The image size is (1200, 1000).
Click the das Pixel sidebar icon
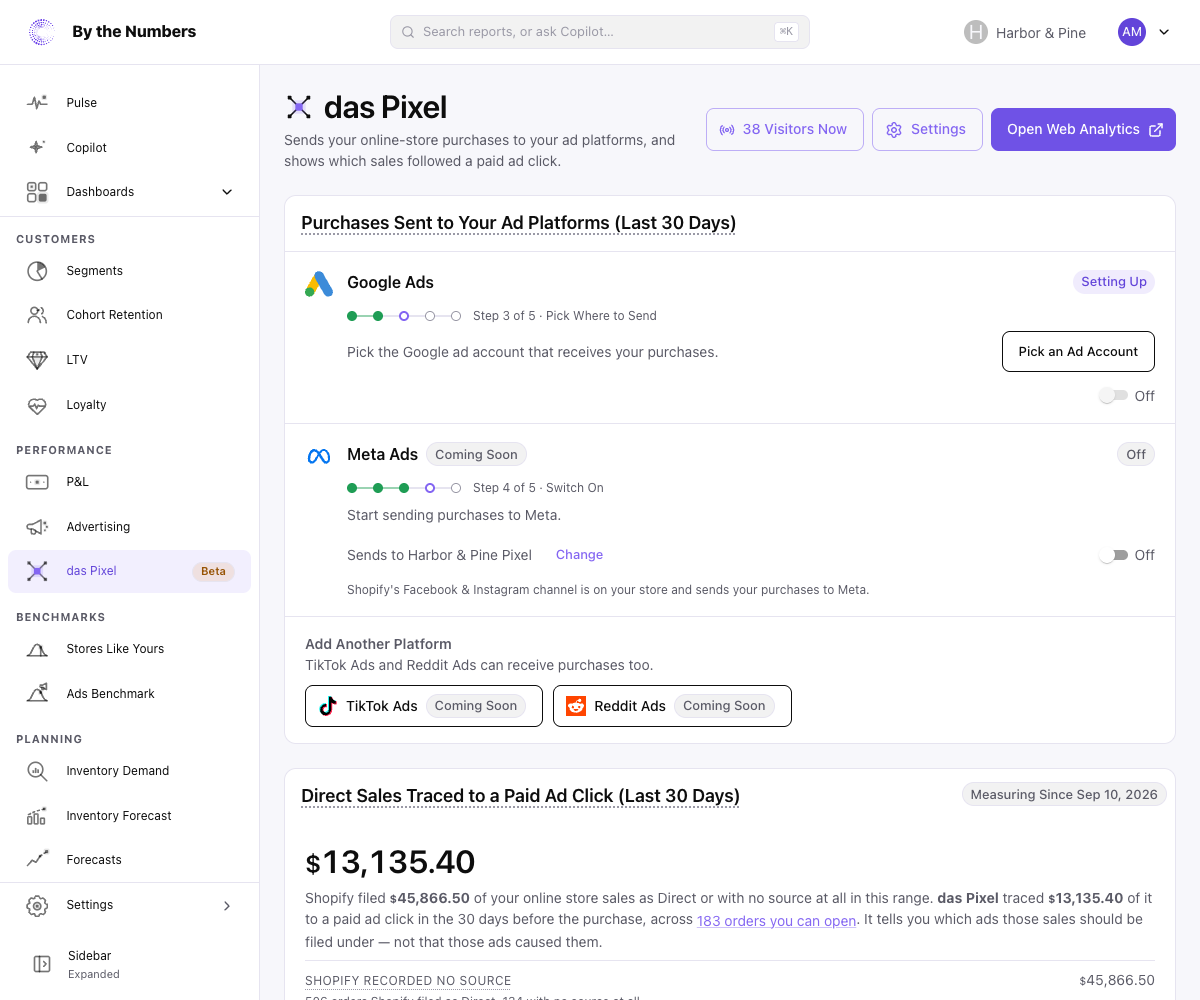37,571
